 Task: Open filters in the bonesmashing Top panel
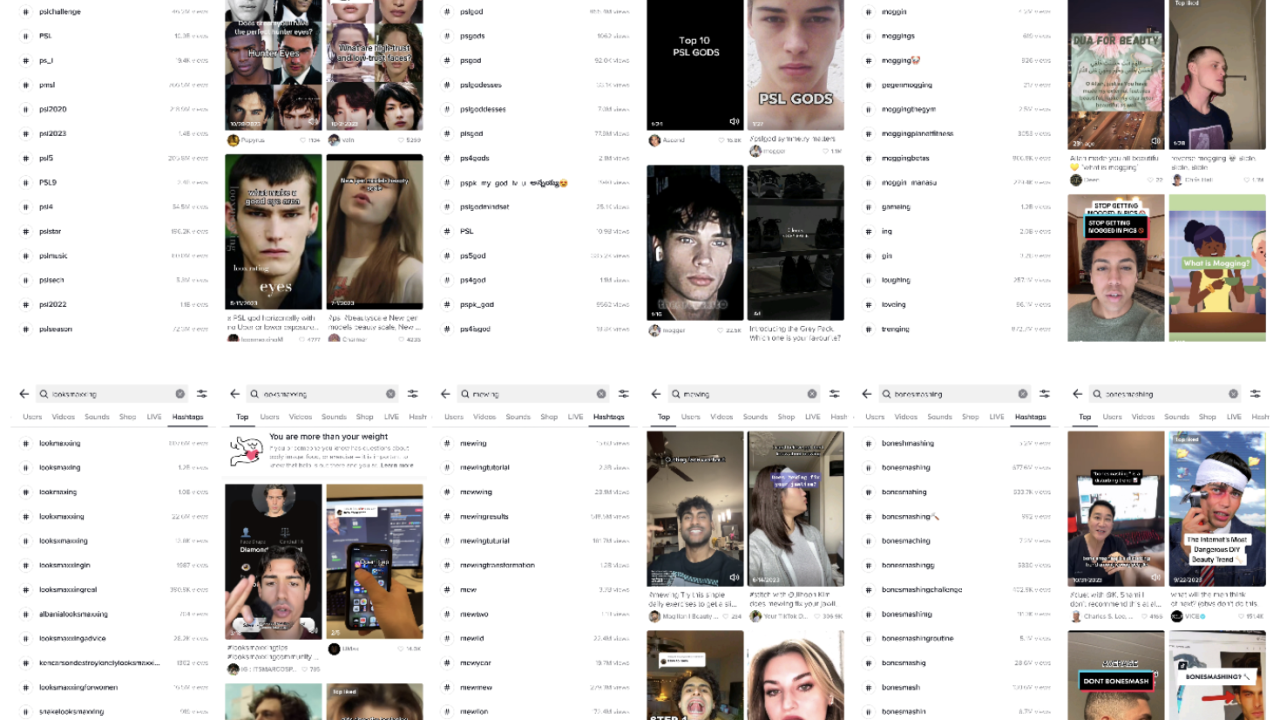point(1255,394)
